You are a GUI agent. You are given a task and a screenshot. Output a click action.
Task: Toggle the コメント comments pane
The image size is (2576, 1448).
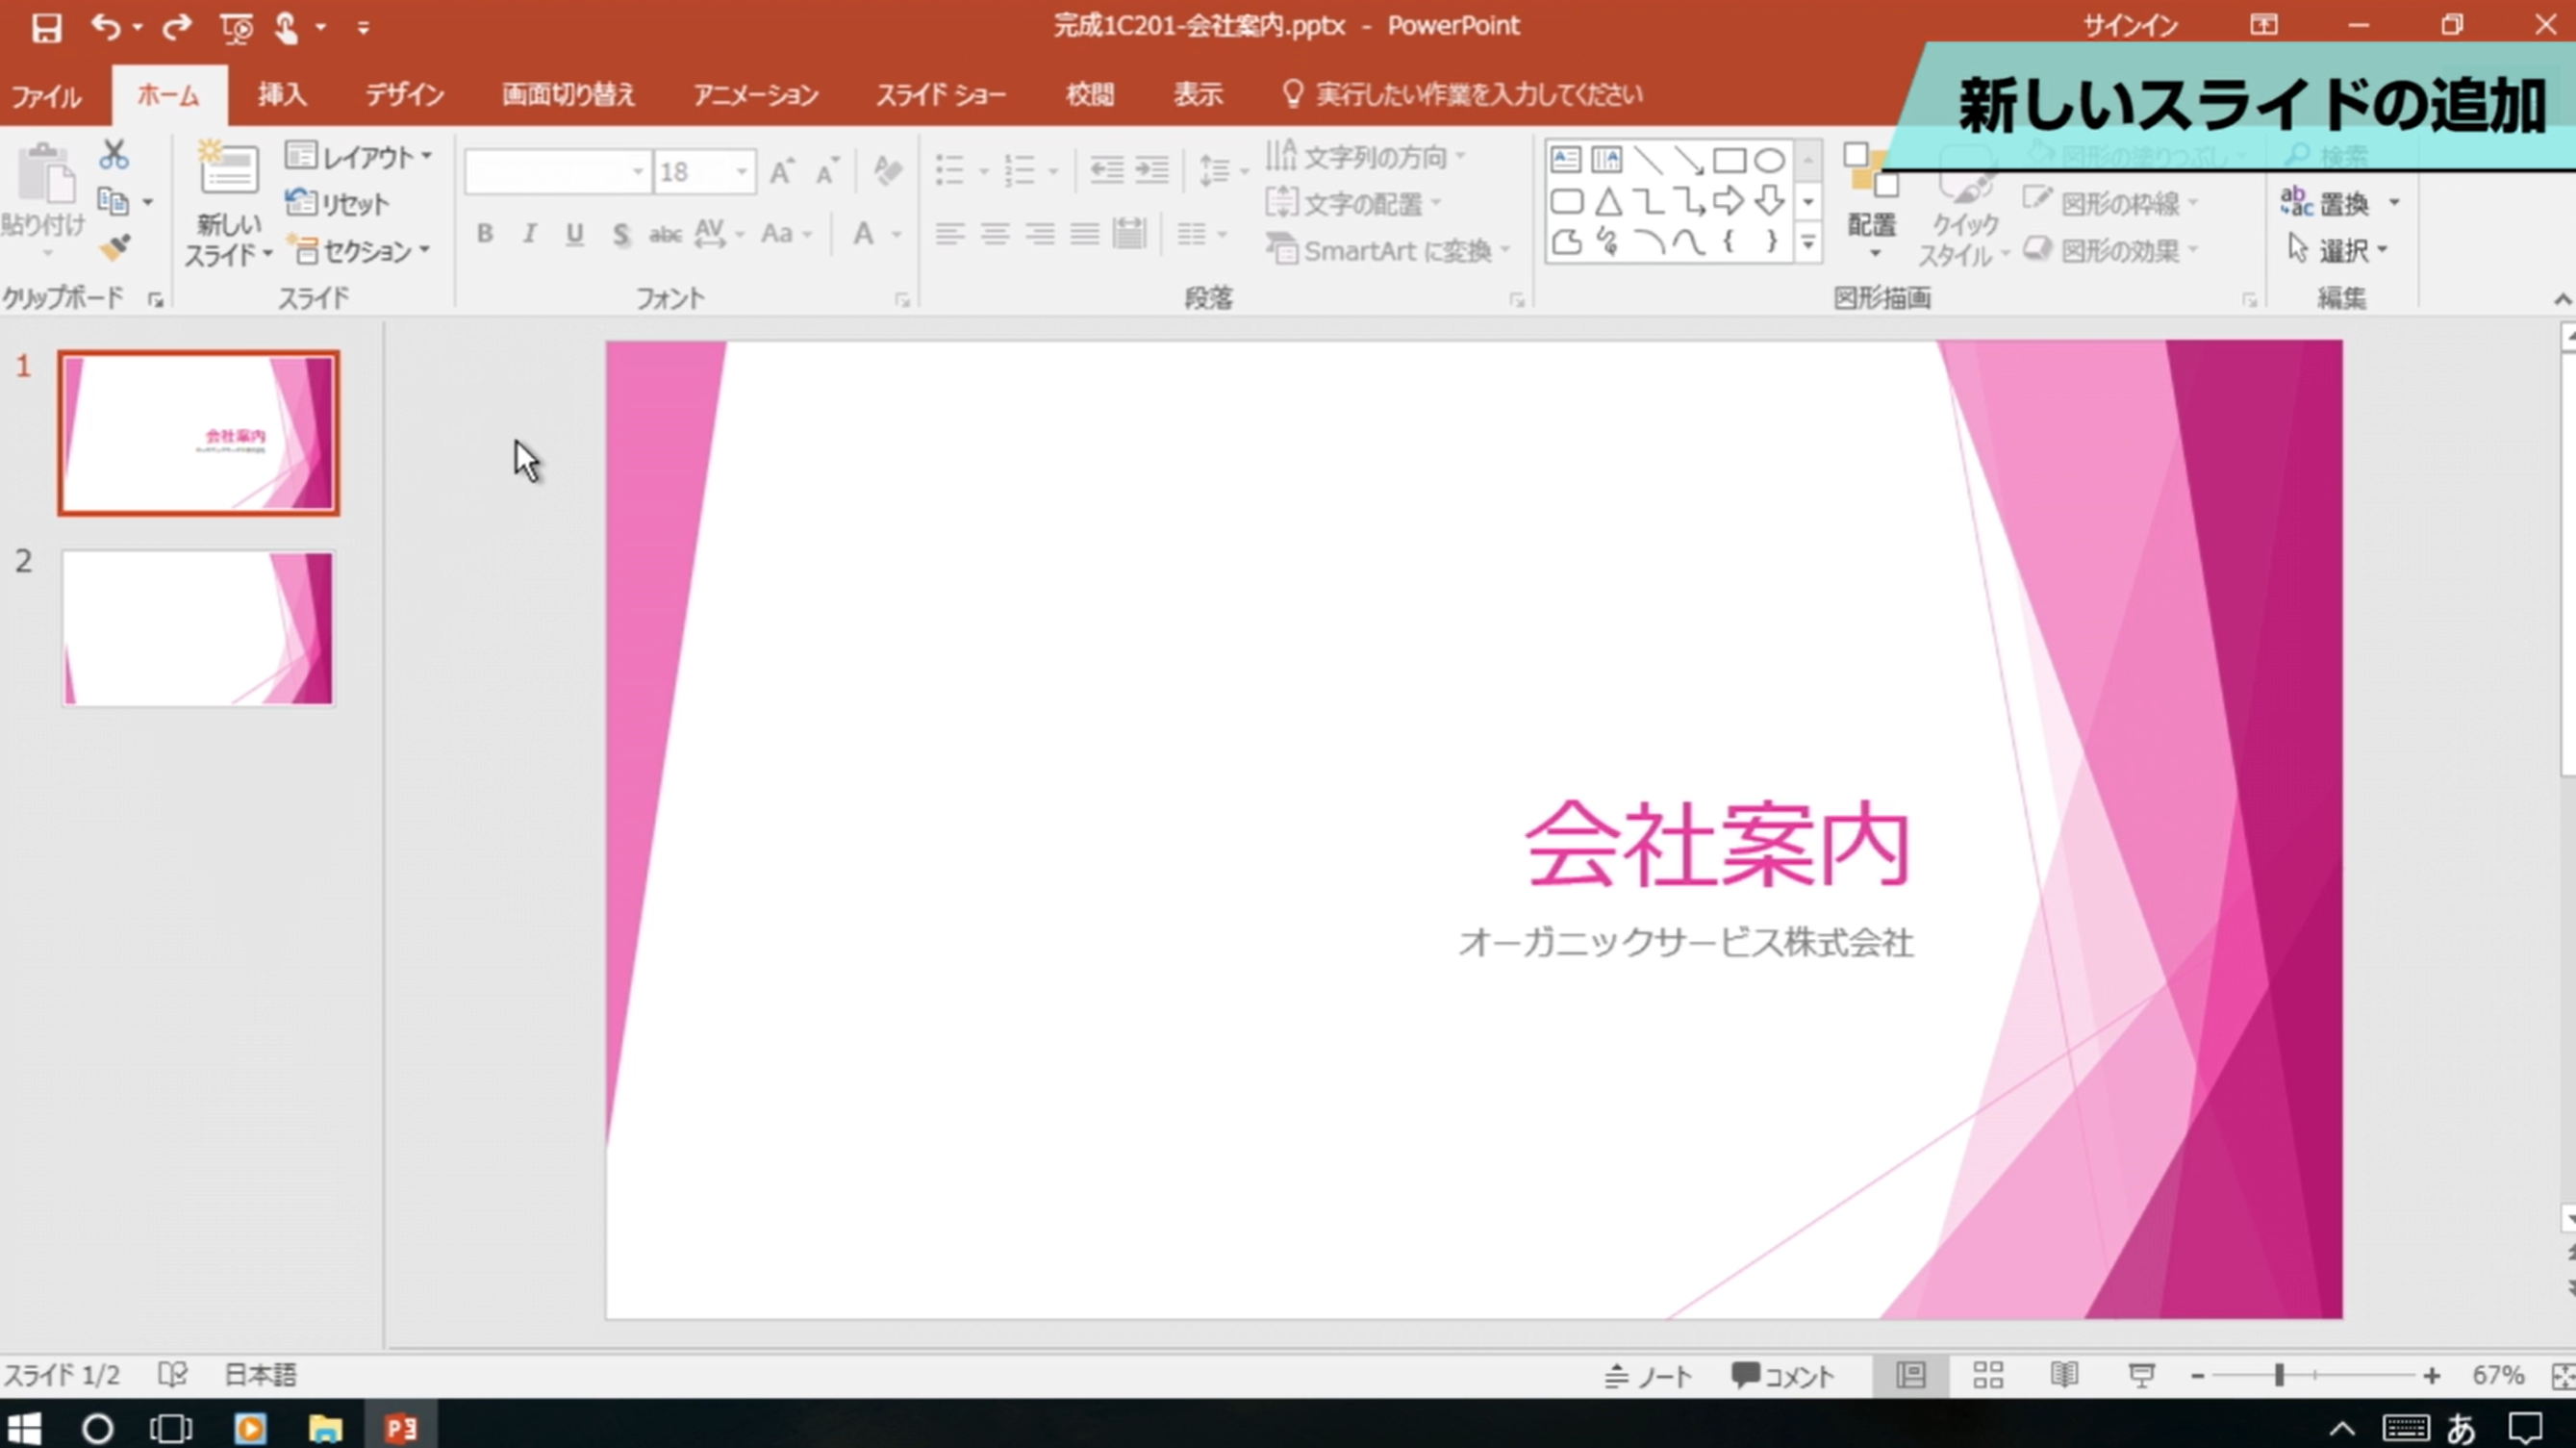pos(1784,1377)
